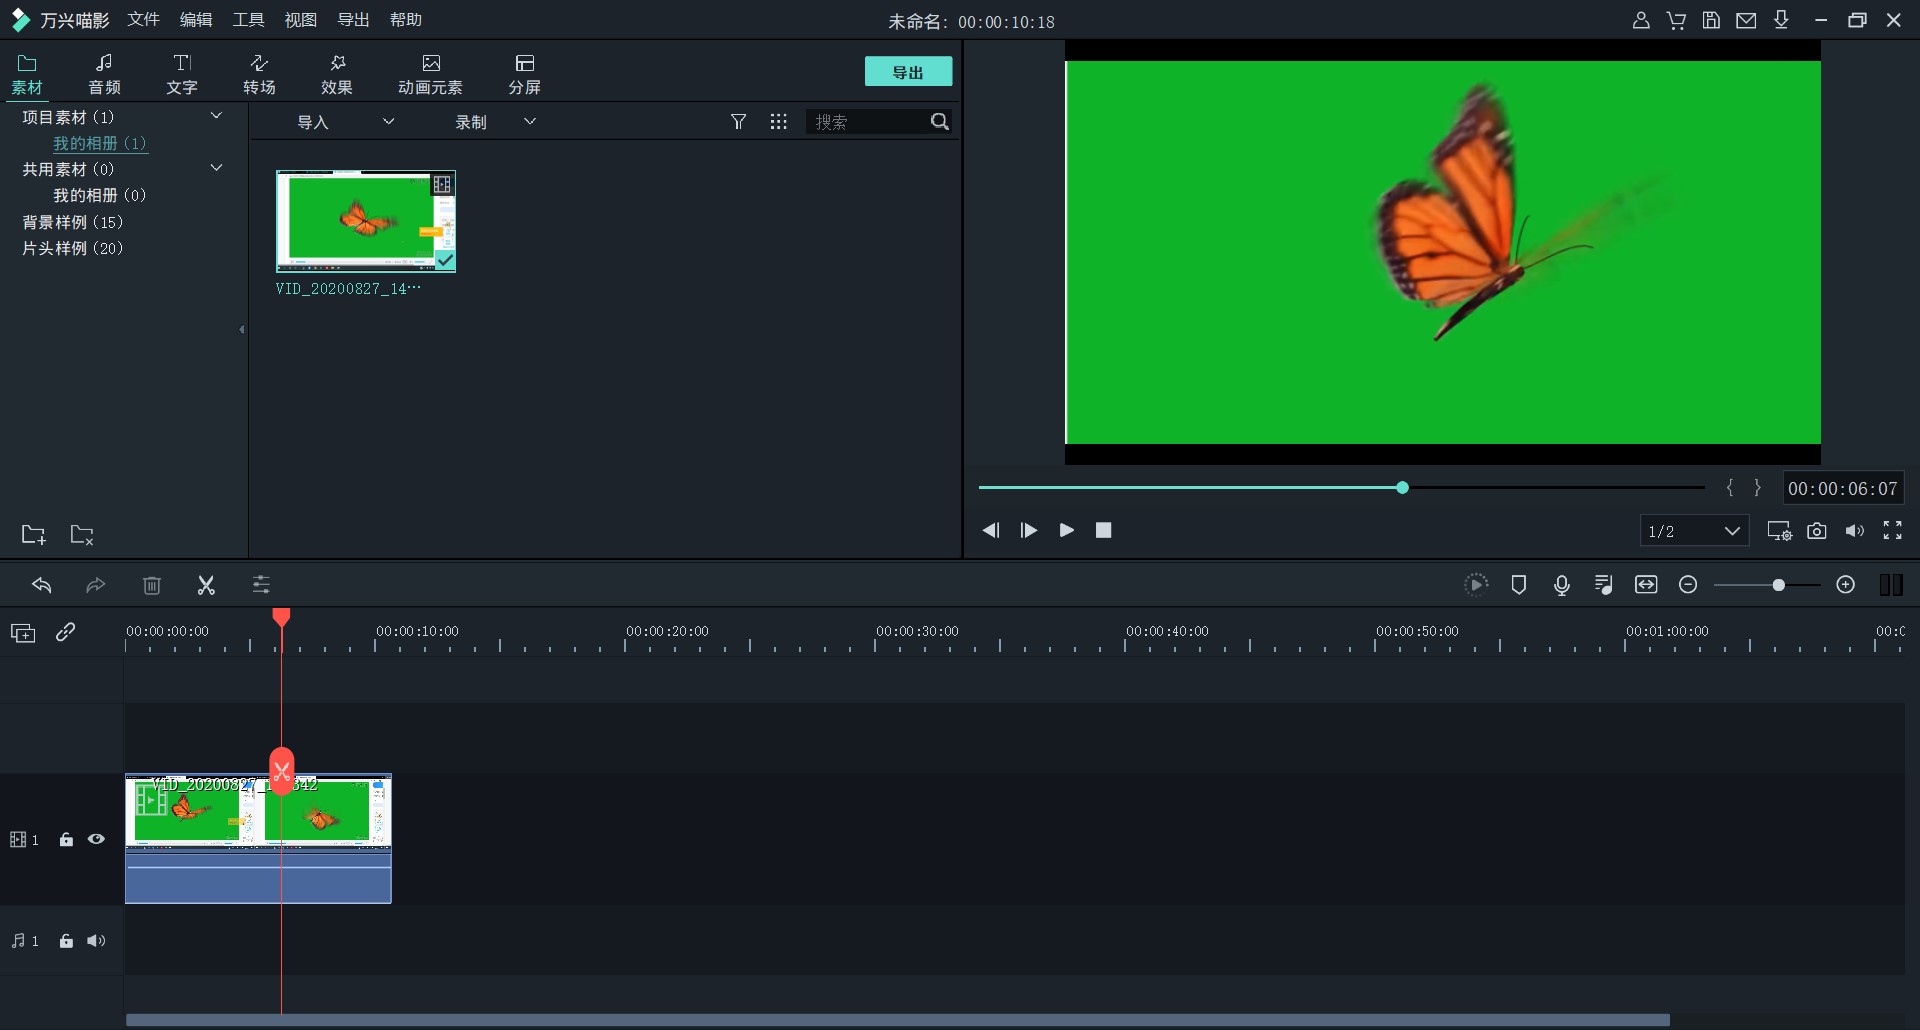Screen dimensions: 1920x1030
Task: Add new folder in media library
Action: pos(34,535)
